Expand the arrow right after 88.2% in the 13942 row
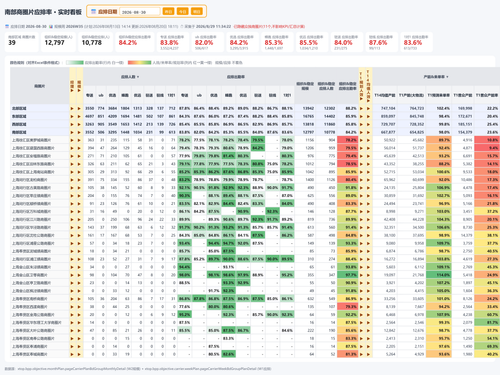Viewport: 500px width, 375px height. pyautogui.click(x=361, y=109)
